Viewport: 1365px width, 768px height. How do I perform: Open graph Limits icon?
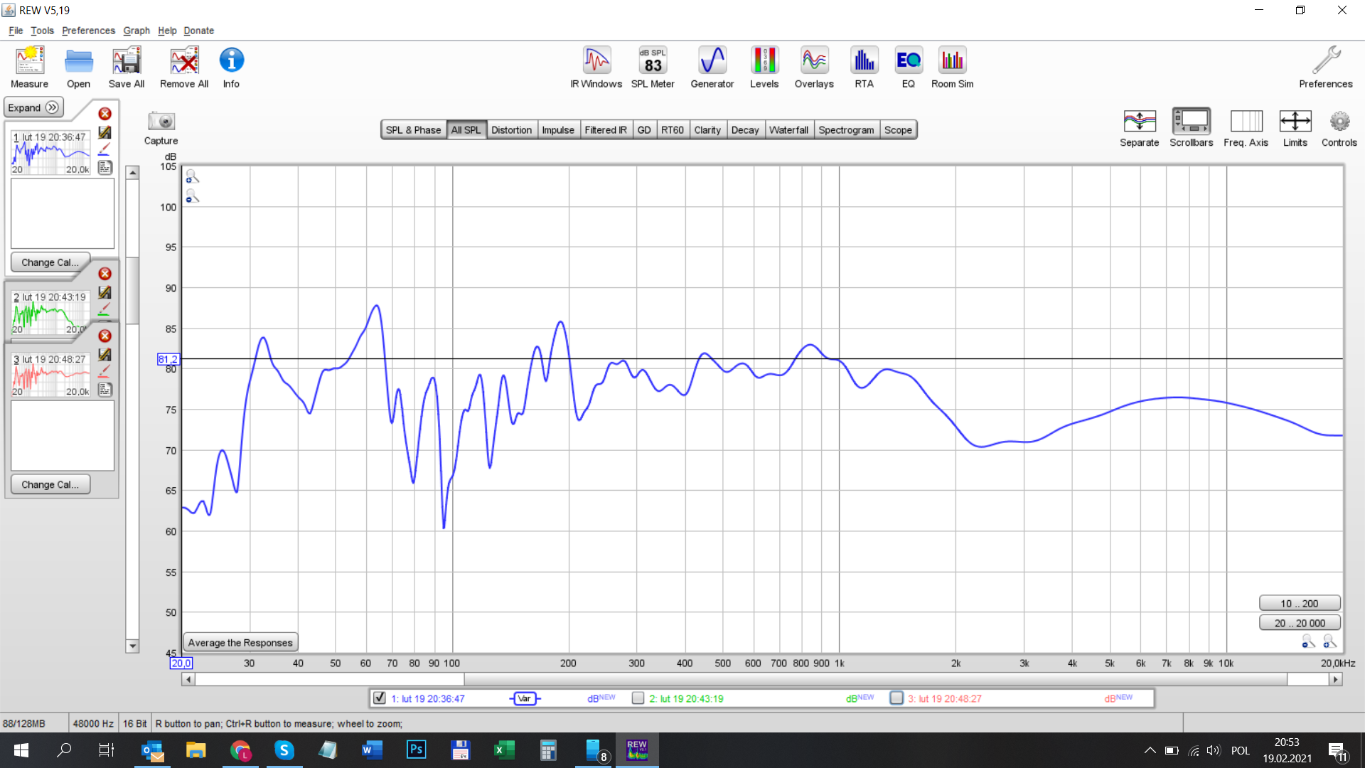1295,121
